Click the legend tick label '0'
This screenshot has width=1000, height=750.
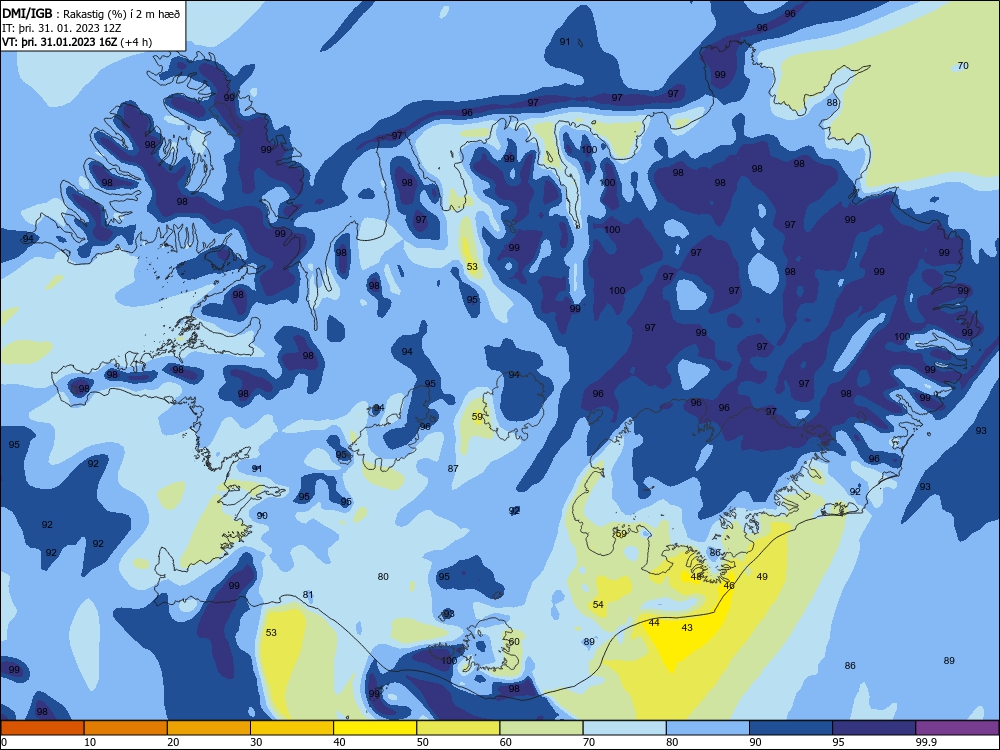pos(4,742)
